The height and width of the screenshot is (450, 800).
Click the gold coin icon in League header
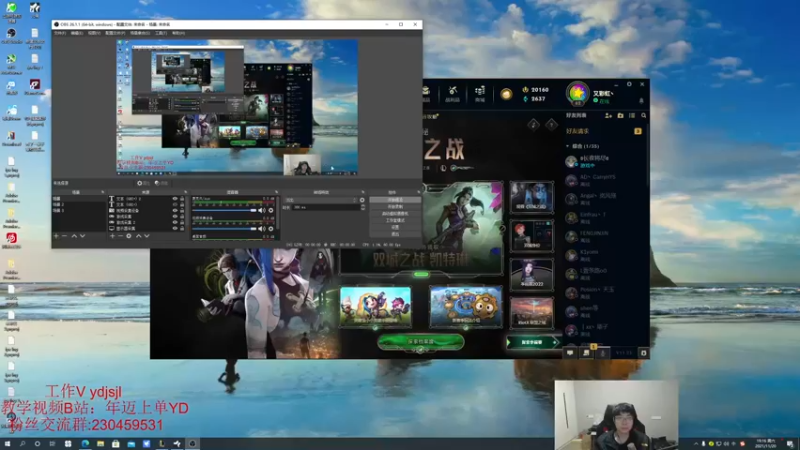click(506, 94)
